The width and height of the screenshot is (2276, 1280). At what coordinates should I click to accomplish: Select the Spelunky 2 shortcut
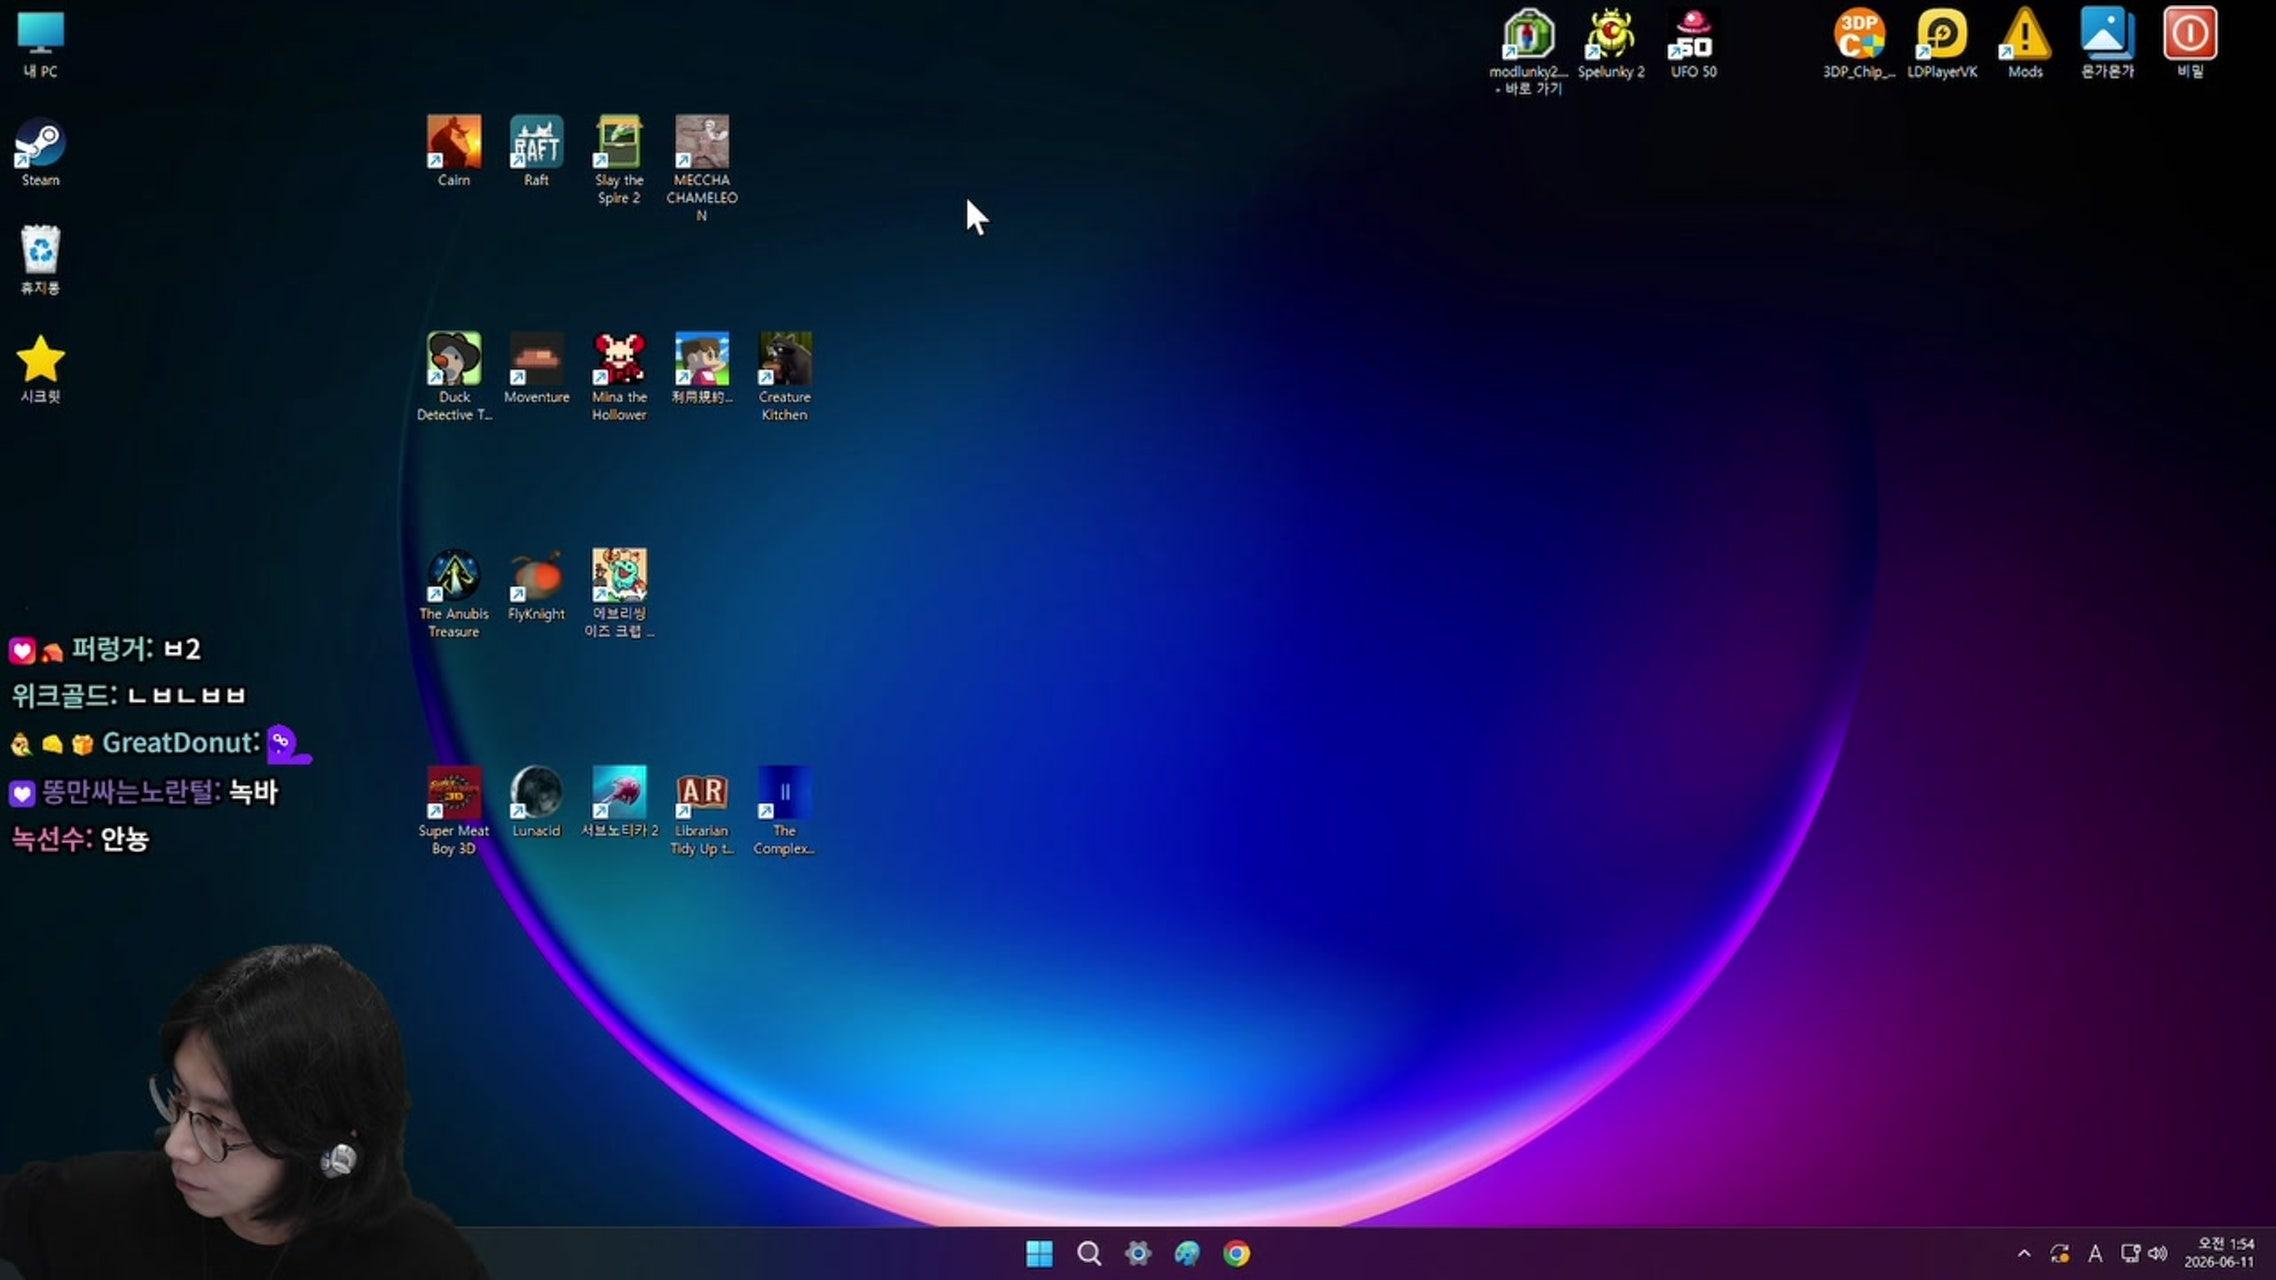tap(1611, 44)
